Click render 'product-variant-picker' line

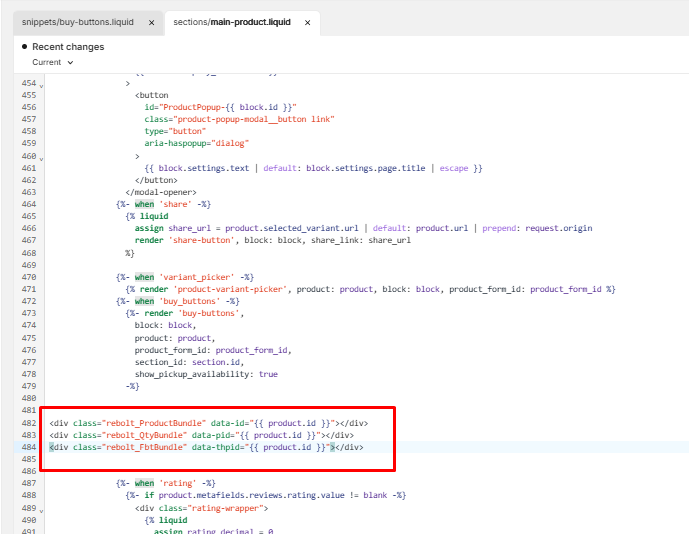tap(370, 289)
